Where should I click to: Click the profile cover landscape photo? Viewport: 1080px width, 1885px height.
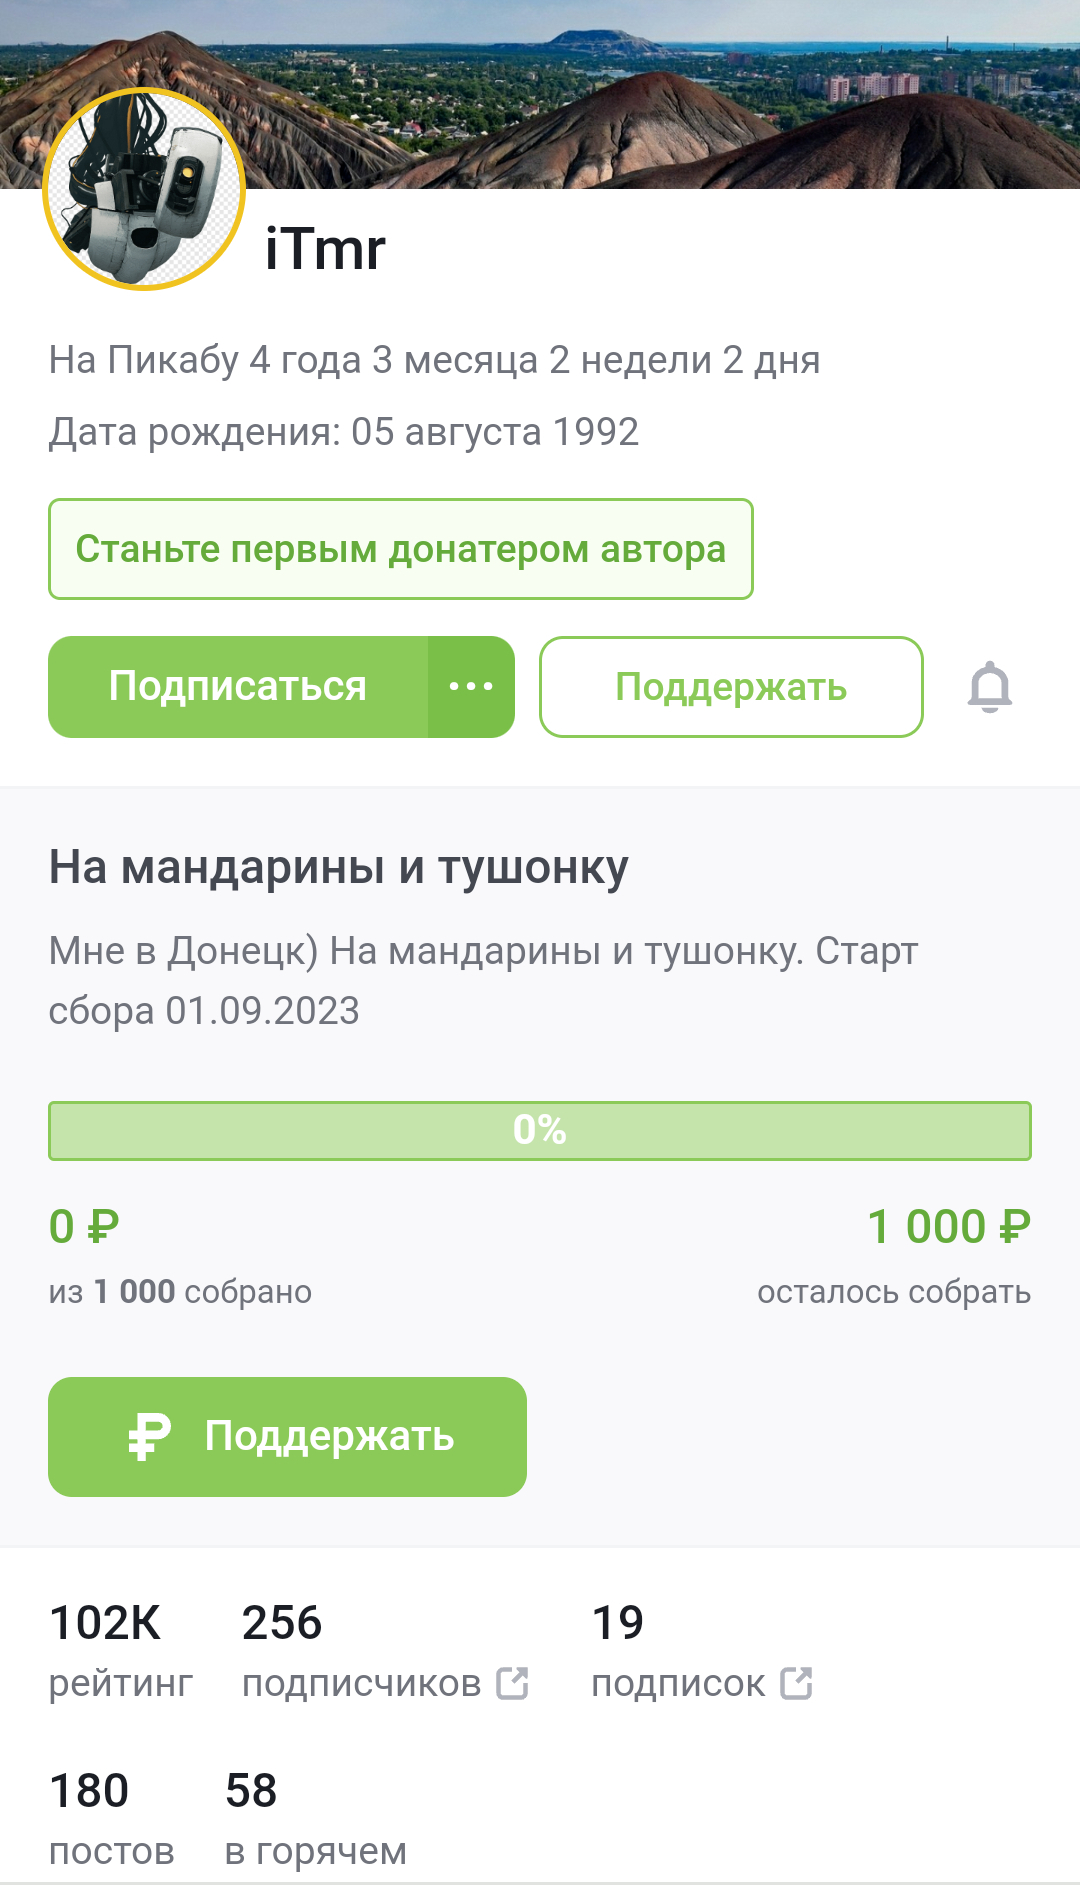point(660,95)
